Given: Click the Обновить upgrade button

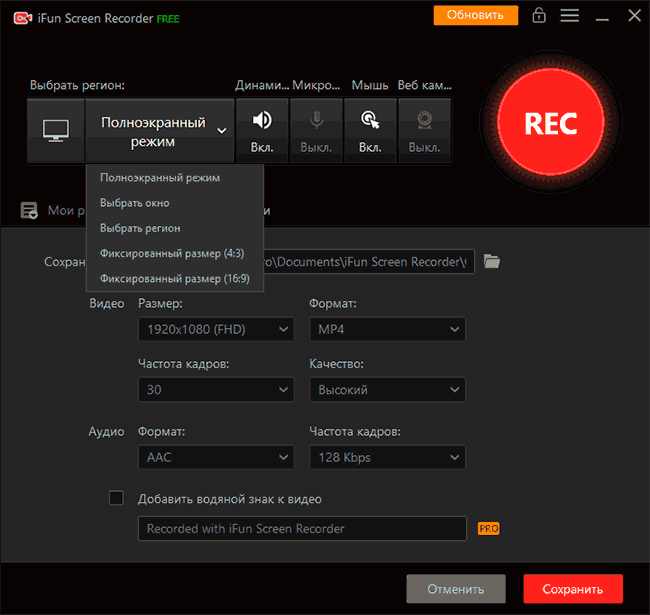Looking at the screenshot, I should pyautogui.click(x=475, y=15).
